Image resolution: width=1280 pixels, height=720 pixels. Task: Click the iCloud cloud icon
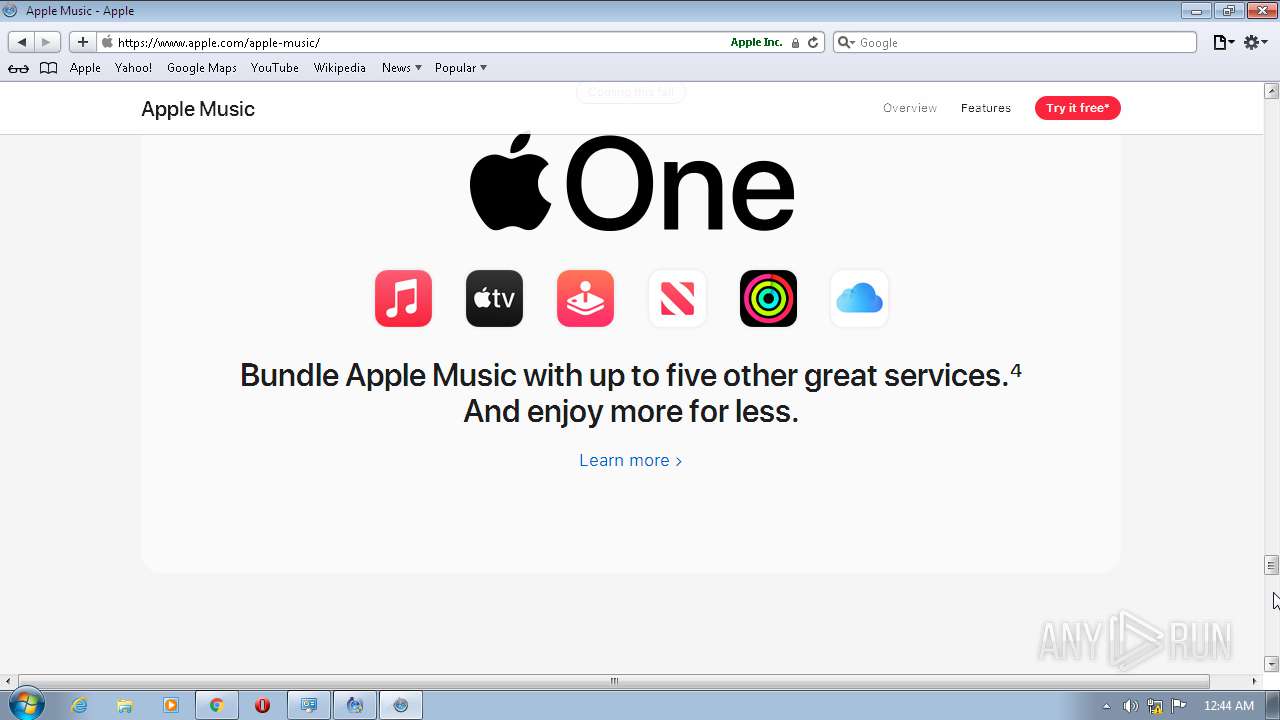[x=859, y=298]
